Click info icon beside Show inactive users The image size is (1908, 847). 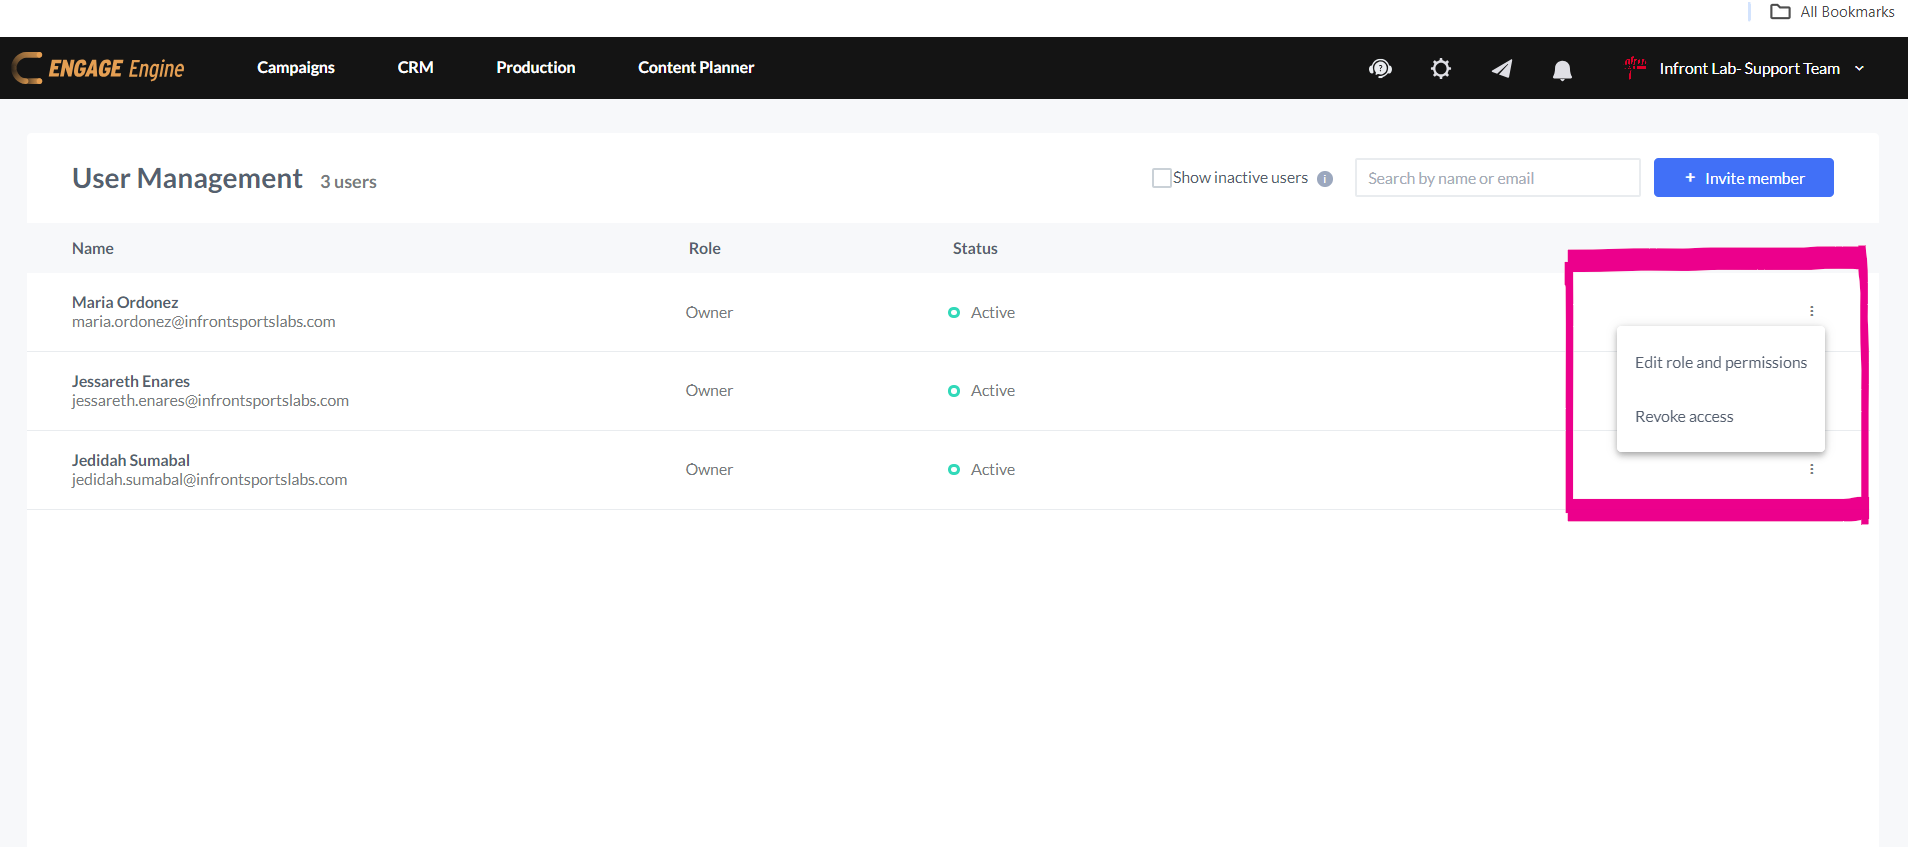pyautogui.click(x=1325, y=179)
